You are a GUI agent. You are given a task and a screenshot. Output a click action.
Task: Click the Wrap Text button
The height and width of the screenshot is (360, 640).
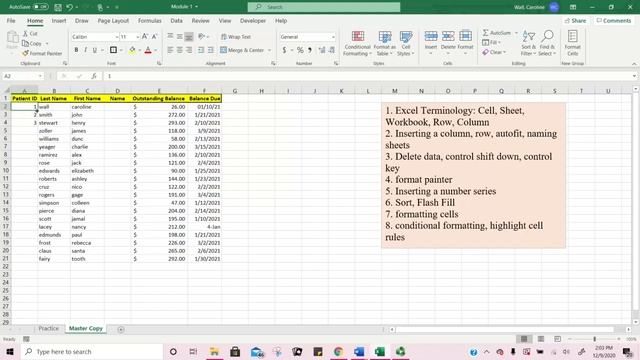point(236,37)
